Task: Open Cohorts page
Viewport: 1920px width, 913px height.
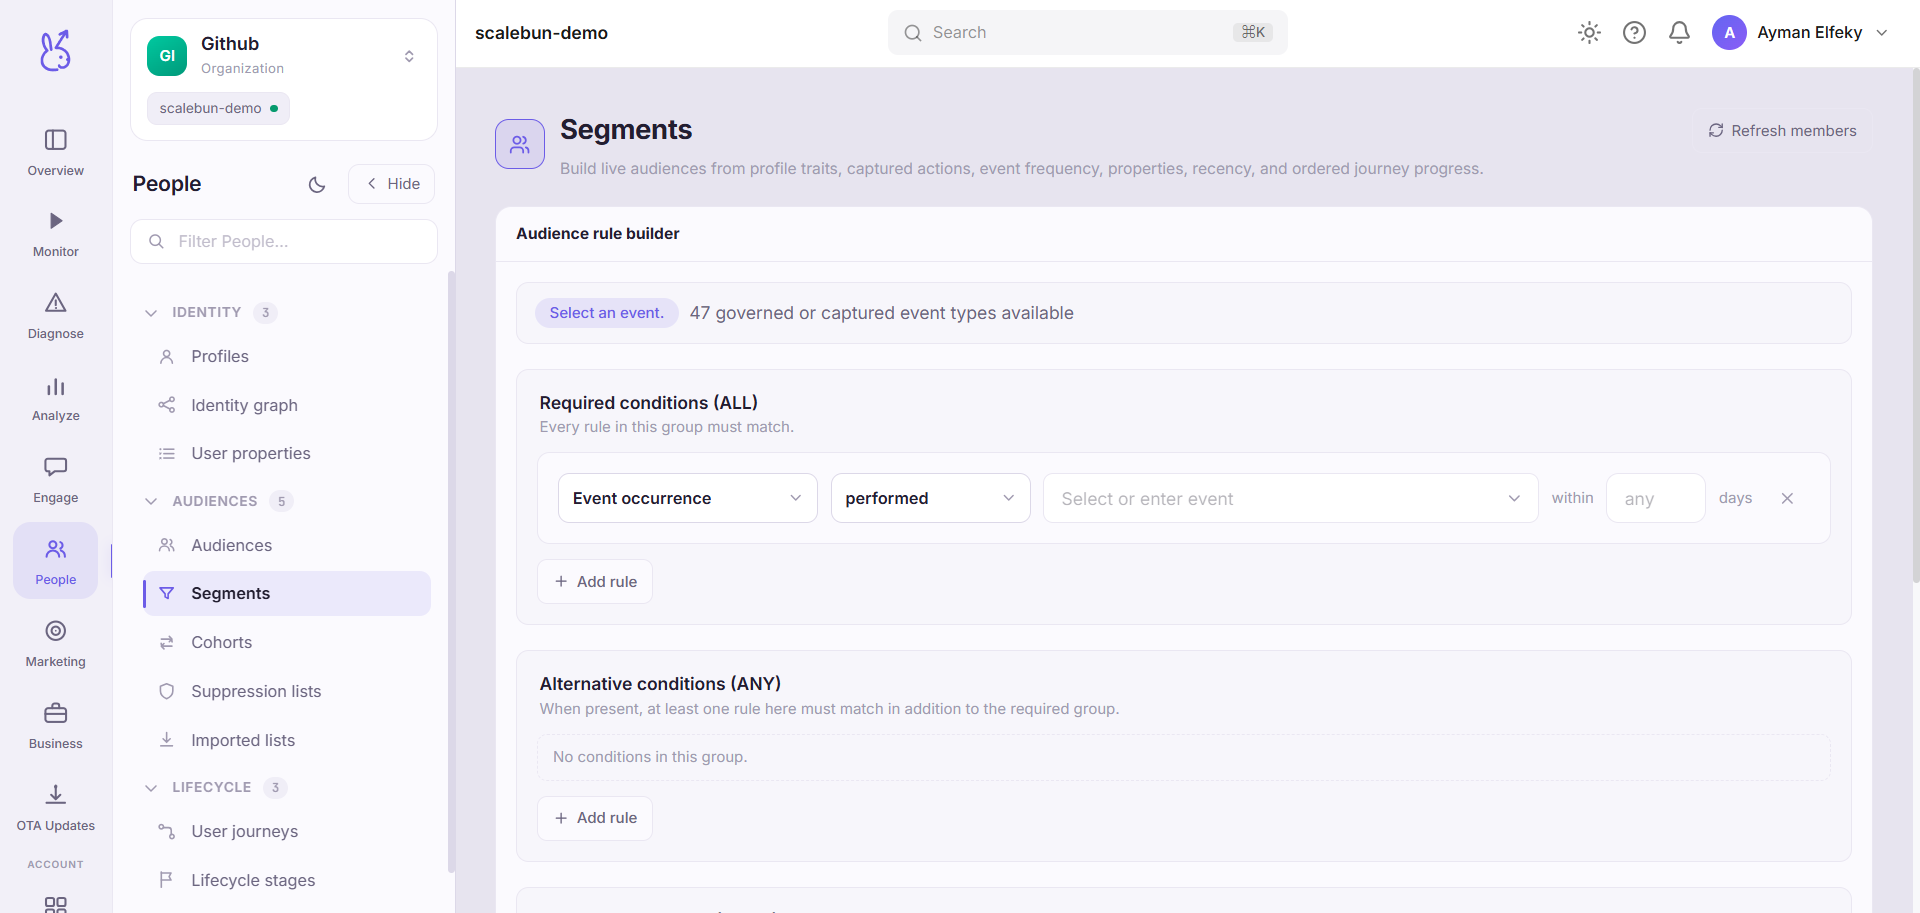Action: click(287, 642)
